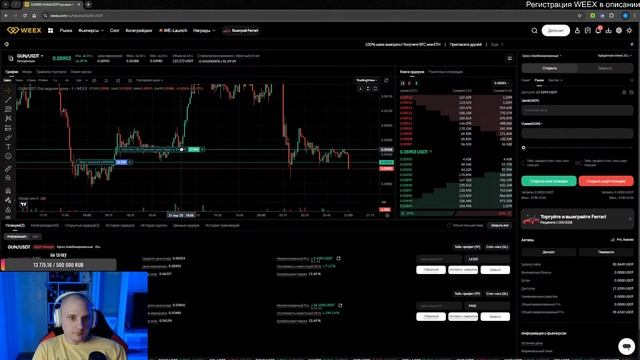The width and height of the screenshot is (640, 360).
Task: Switch to the Рыночные сделки tab
Action: (x=445, y=72)
